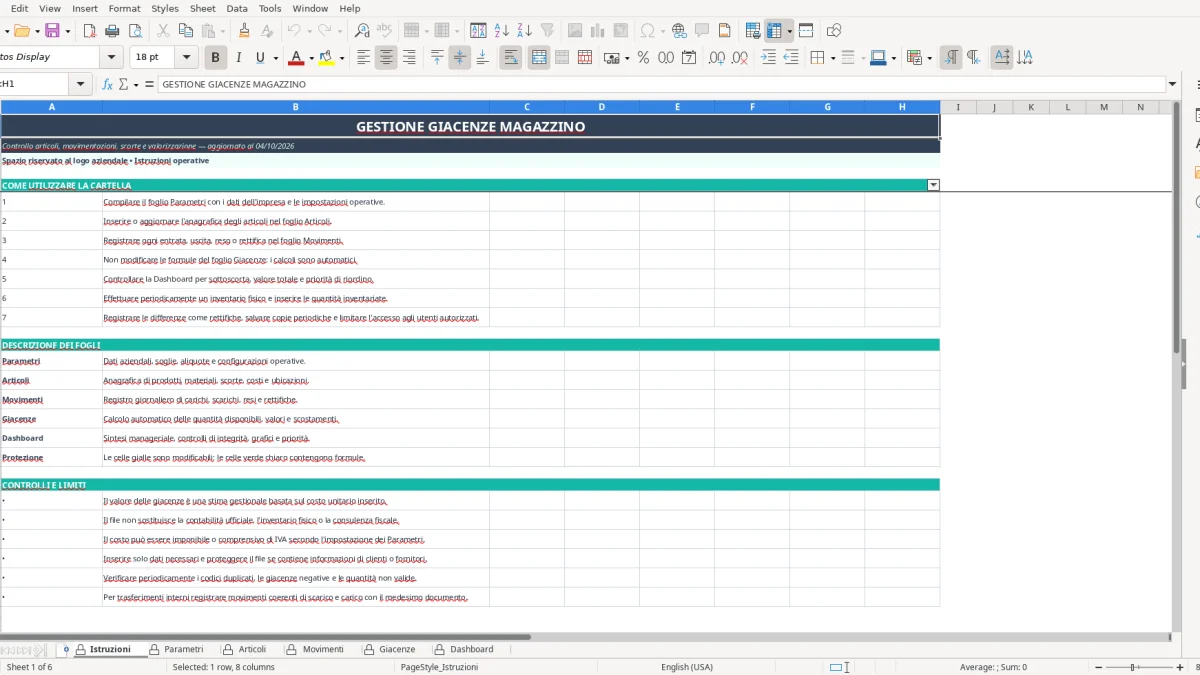This screenshot has width=1200, height=675.
Task: Click the Headers and Footers icon
Action: [x=725, y=31]
